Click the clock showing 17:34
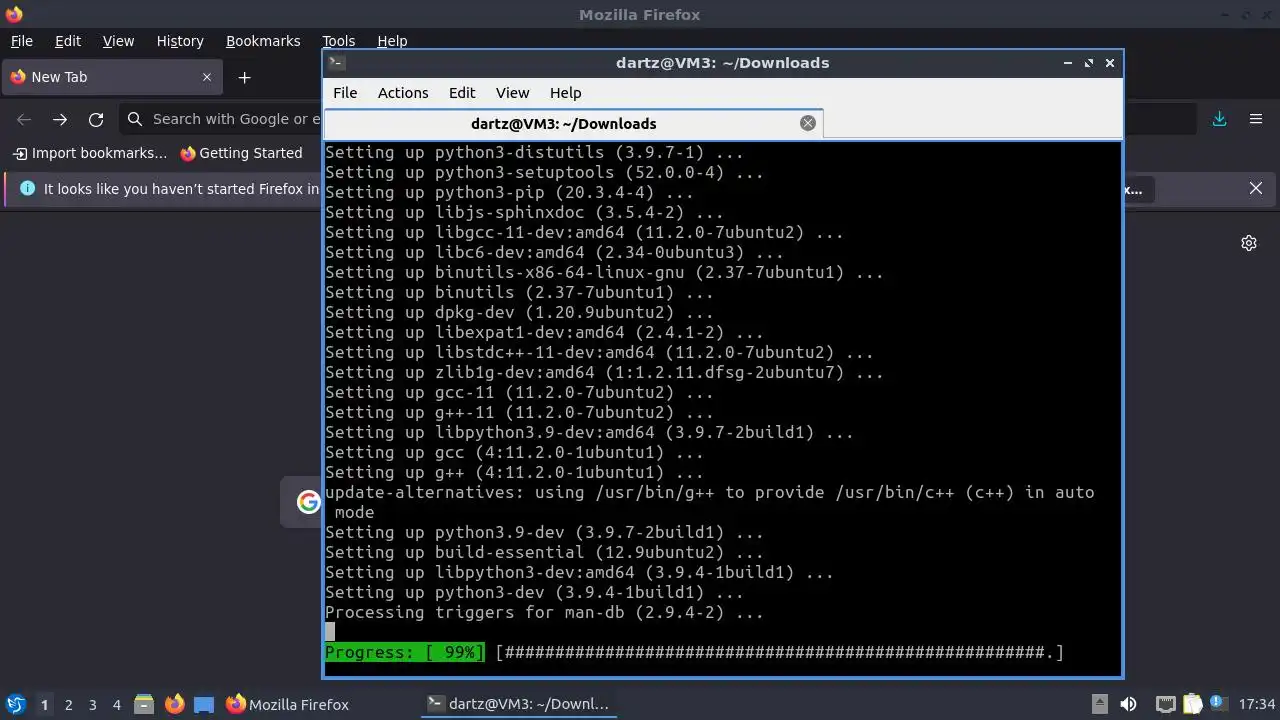Viewport: 1280px width, 720px height. (1256, 704)
